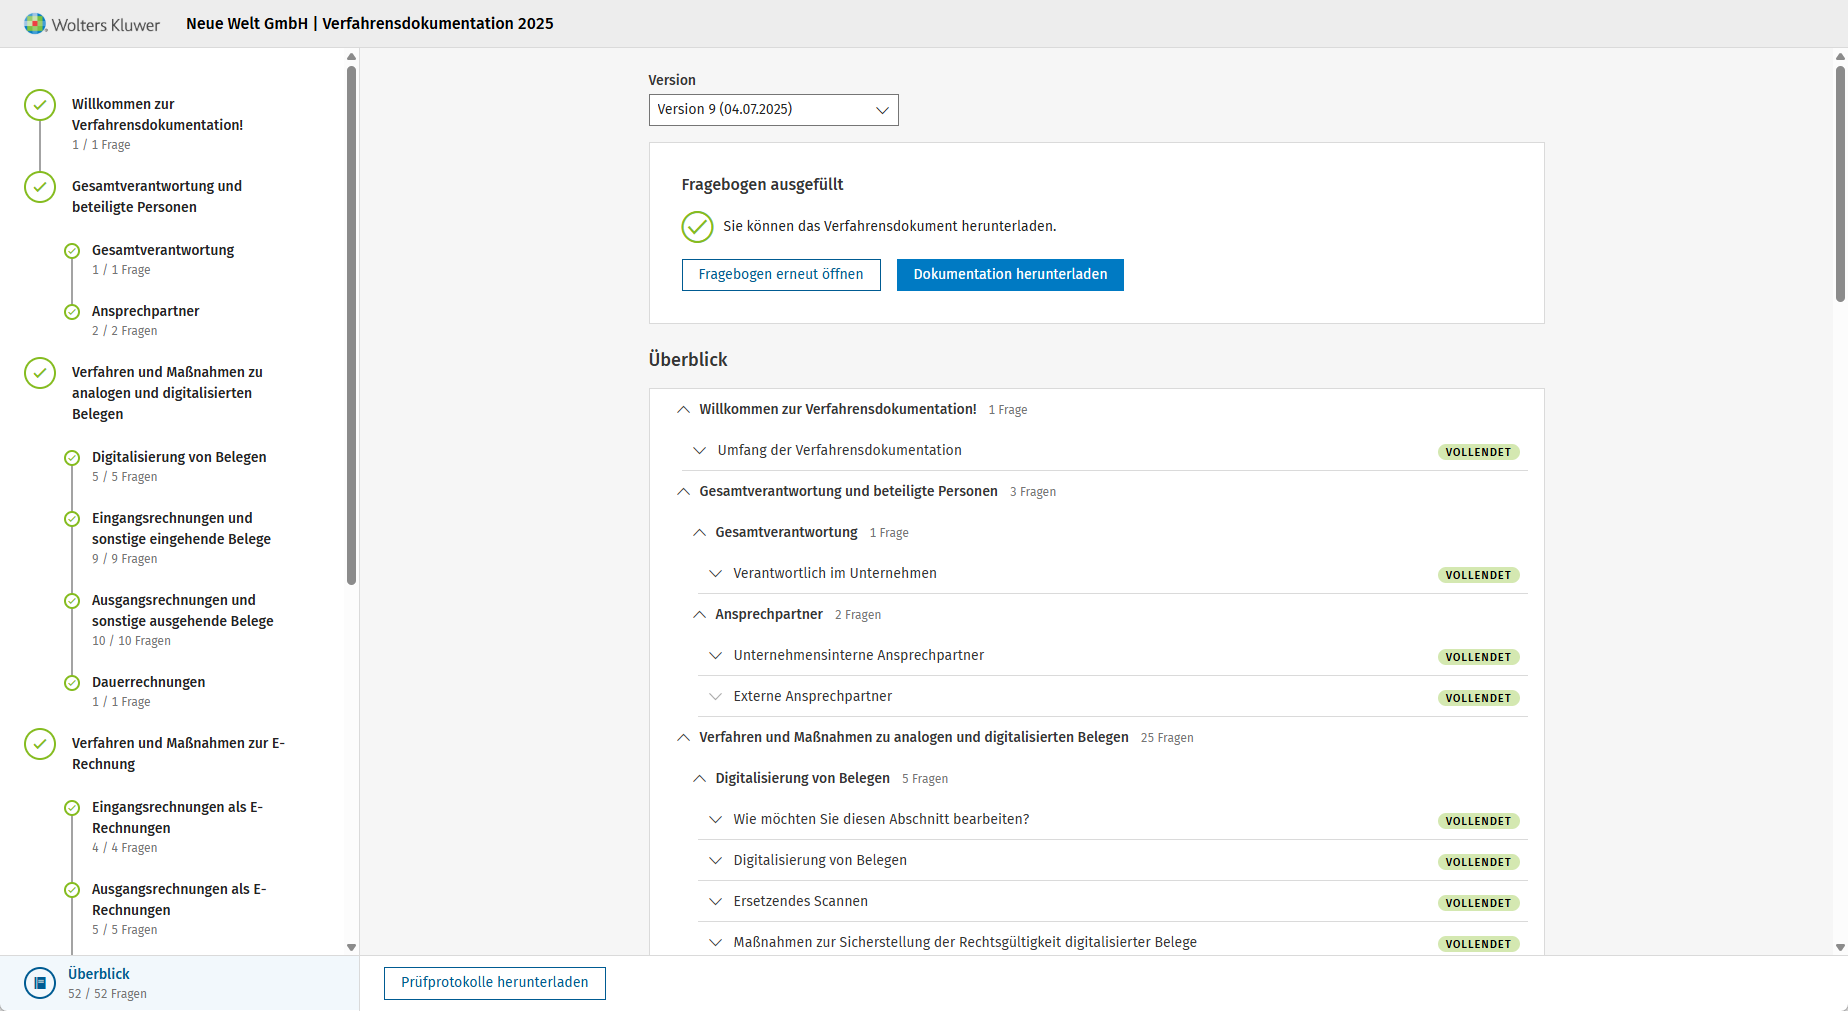Click the Wolters Kluwer logo
This screenshot has height=1011, width=1848.
(x=91, y=24)
